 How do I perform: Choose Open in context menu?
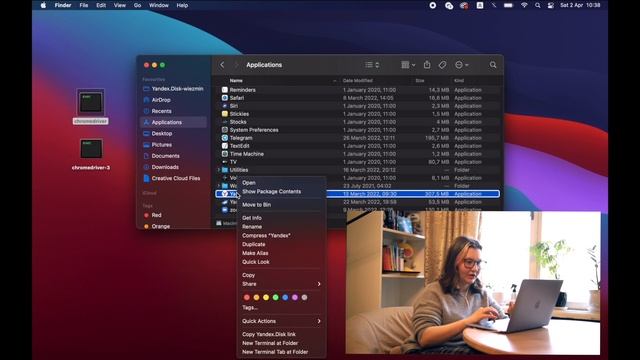point(281,183)
